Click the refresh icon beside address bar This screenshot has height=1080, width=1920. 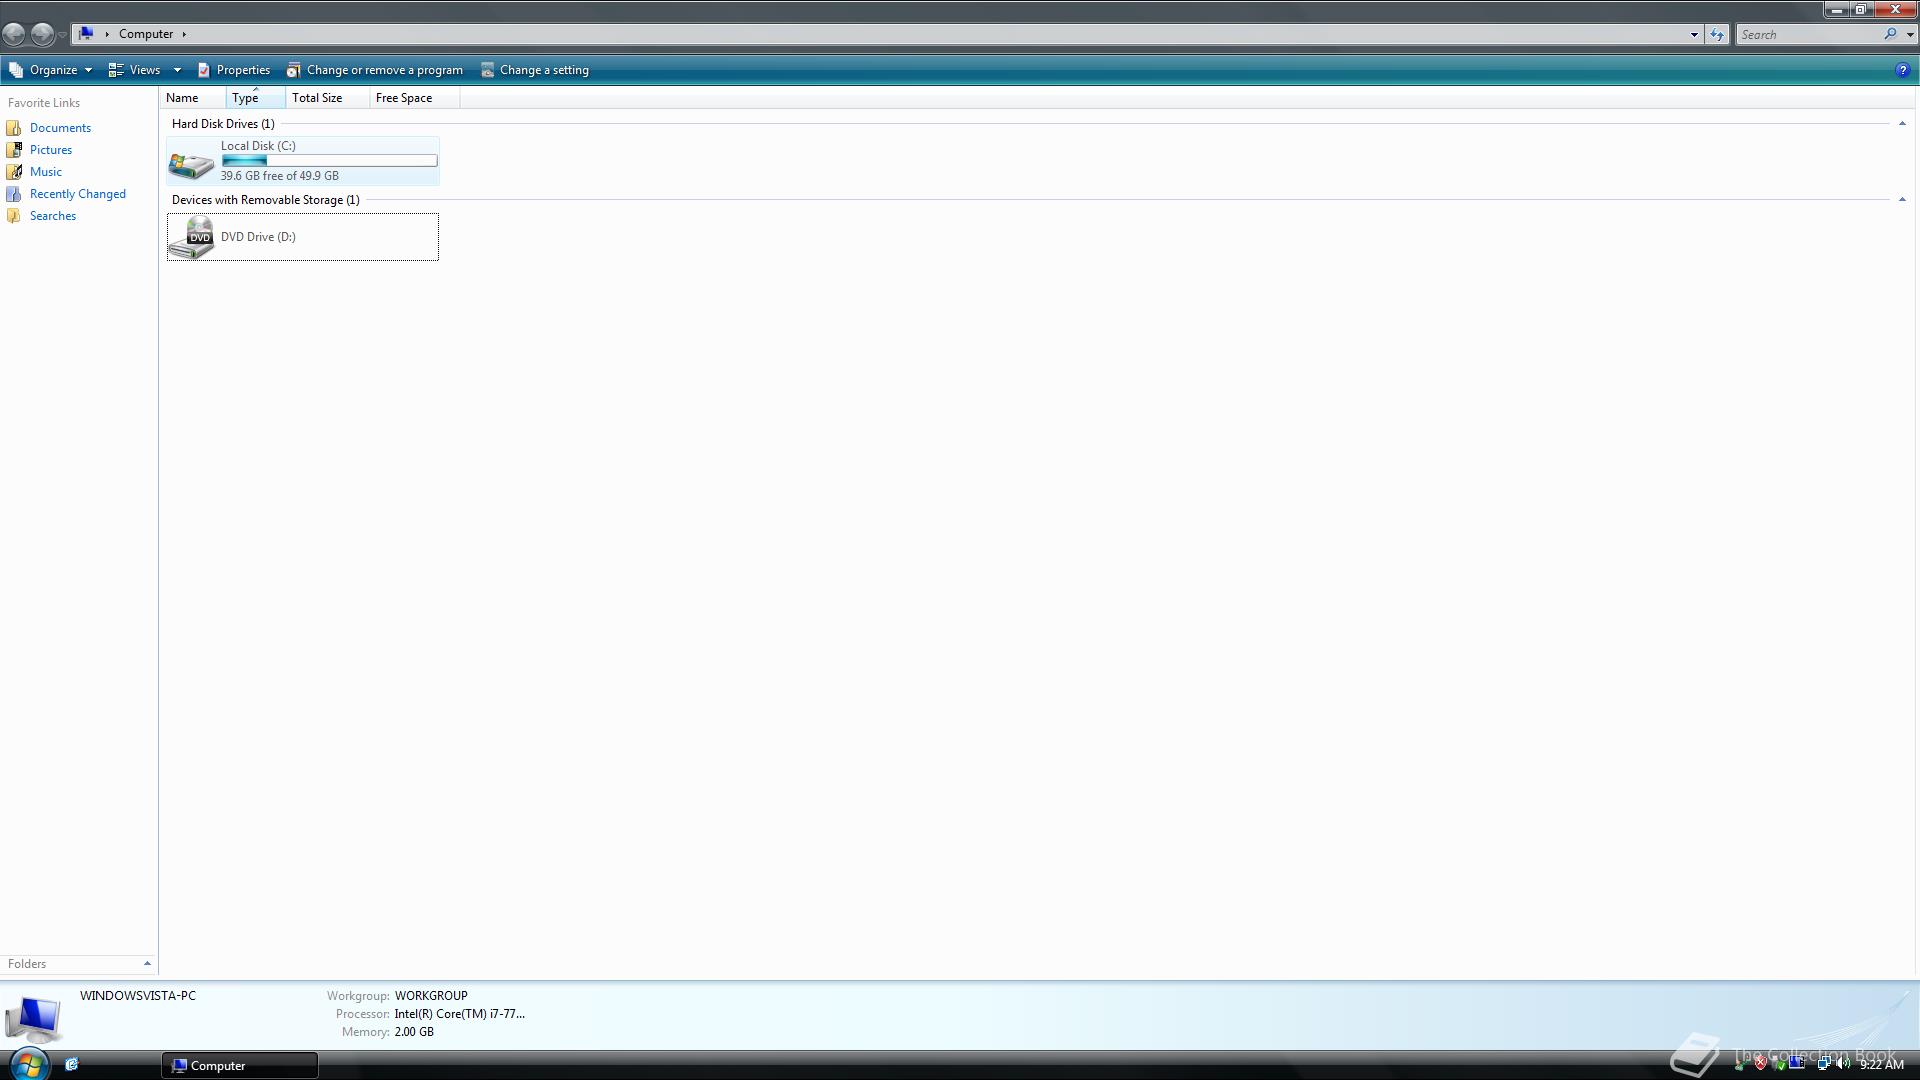1717,34
